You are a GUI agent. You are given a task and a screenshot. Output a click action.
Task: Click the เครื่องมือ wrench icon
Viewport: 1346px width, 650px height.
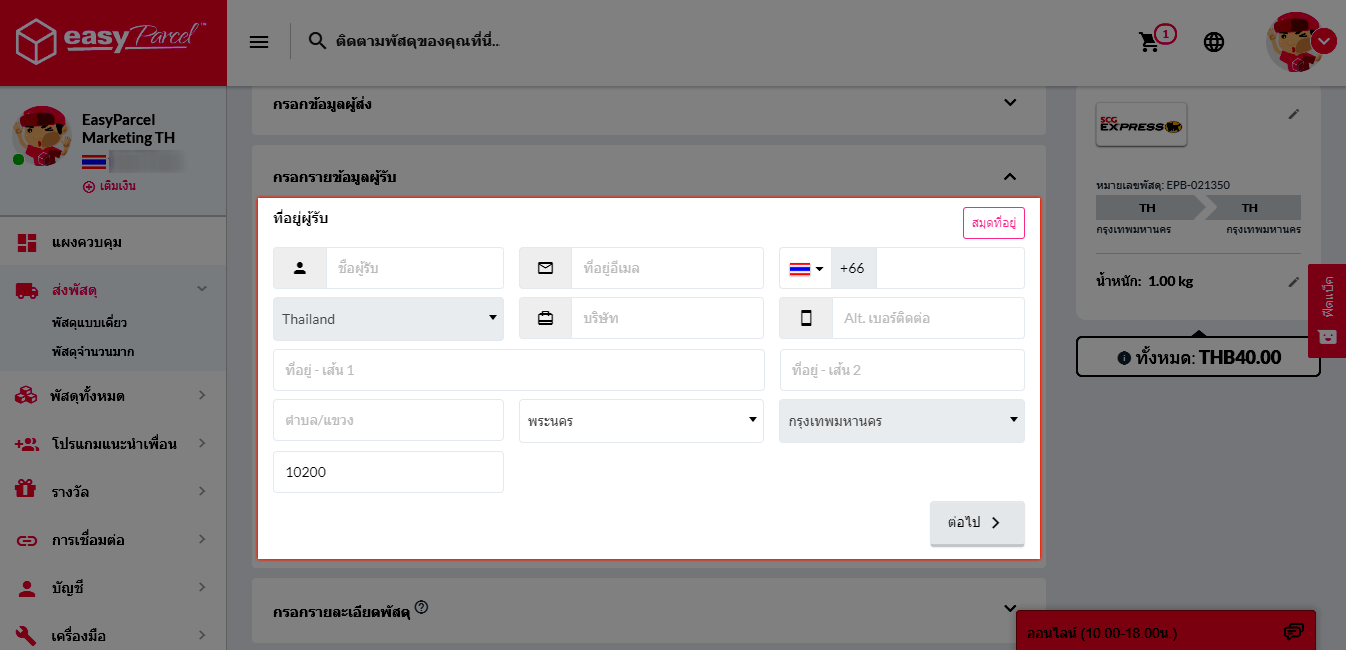(x=27, y=636)
